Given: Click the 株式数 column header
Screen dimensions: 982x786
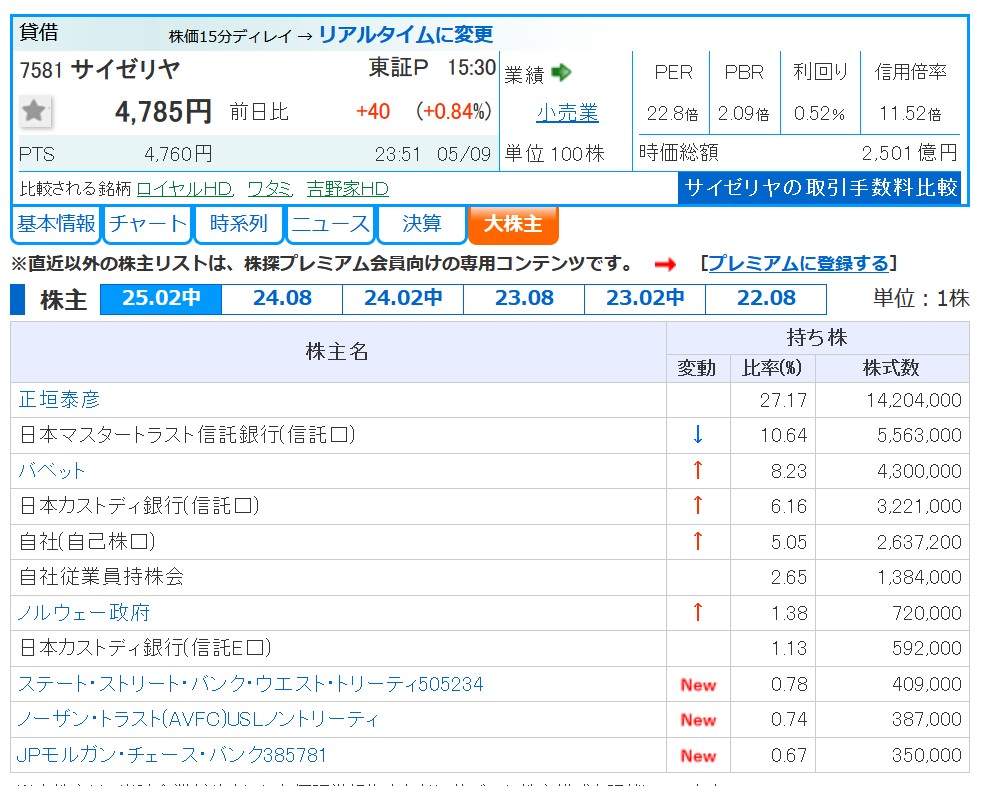Looking at the screenshot, I should 891,368.
